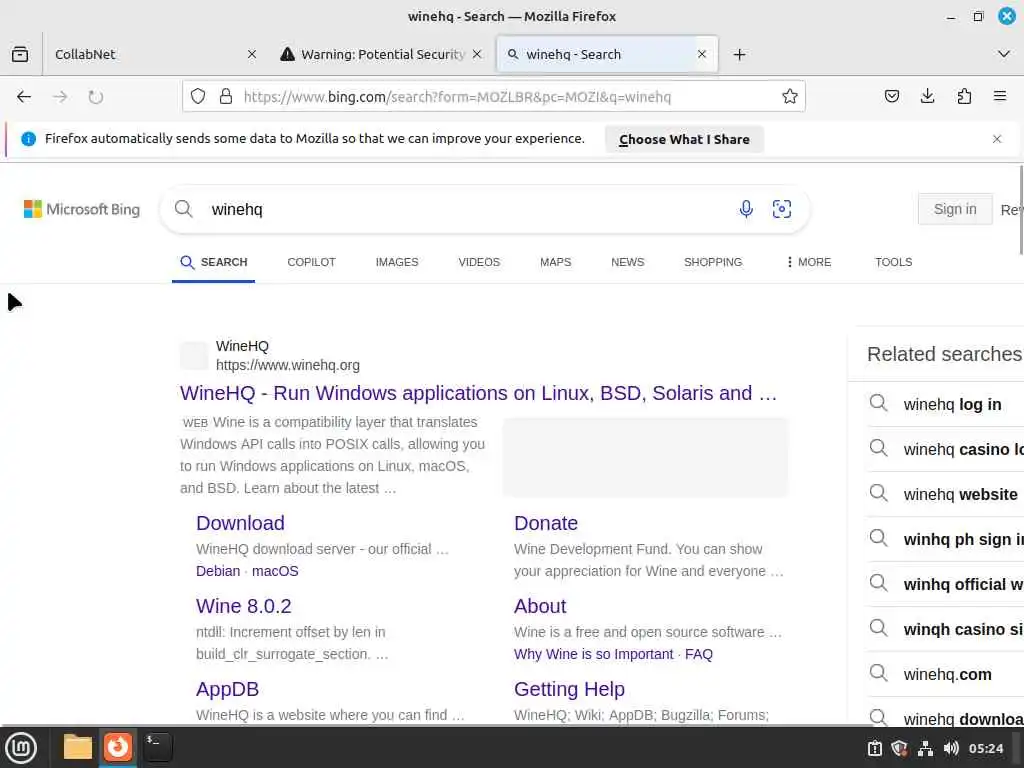Open the FAQ link

click(x=699, y=654)
